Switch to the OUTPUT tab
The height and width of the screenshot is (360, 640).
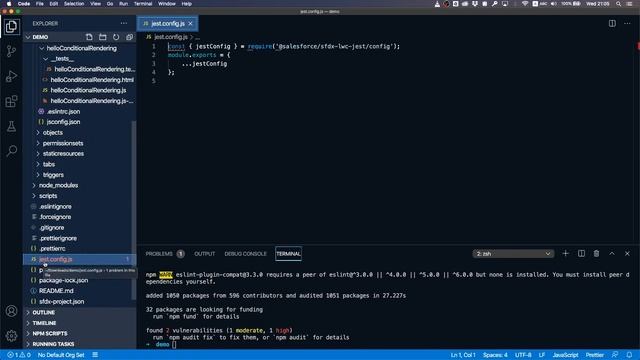[204, 254]
